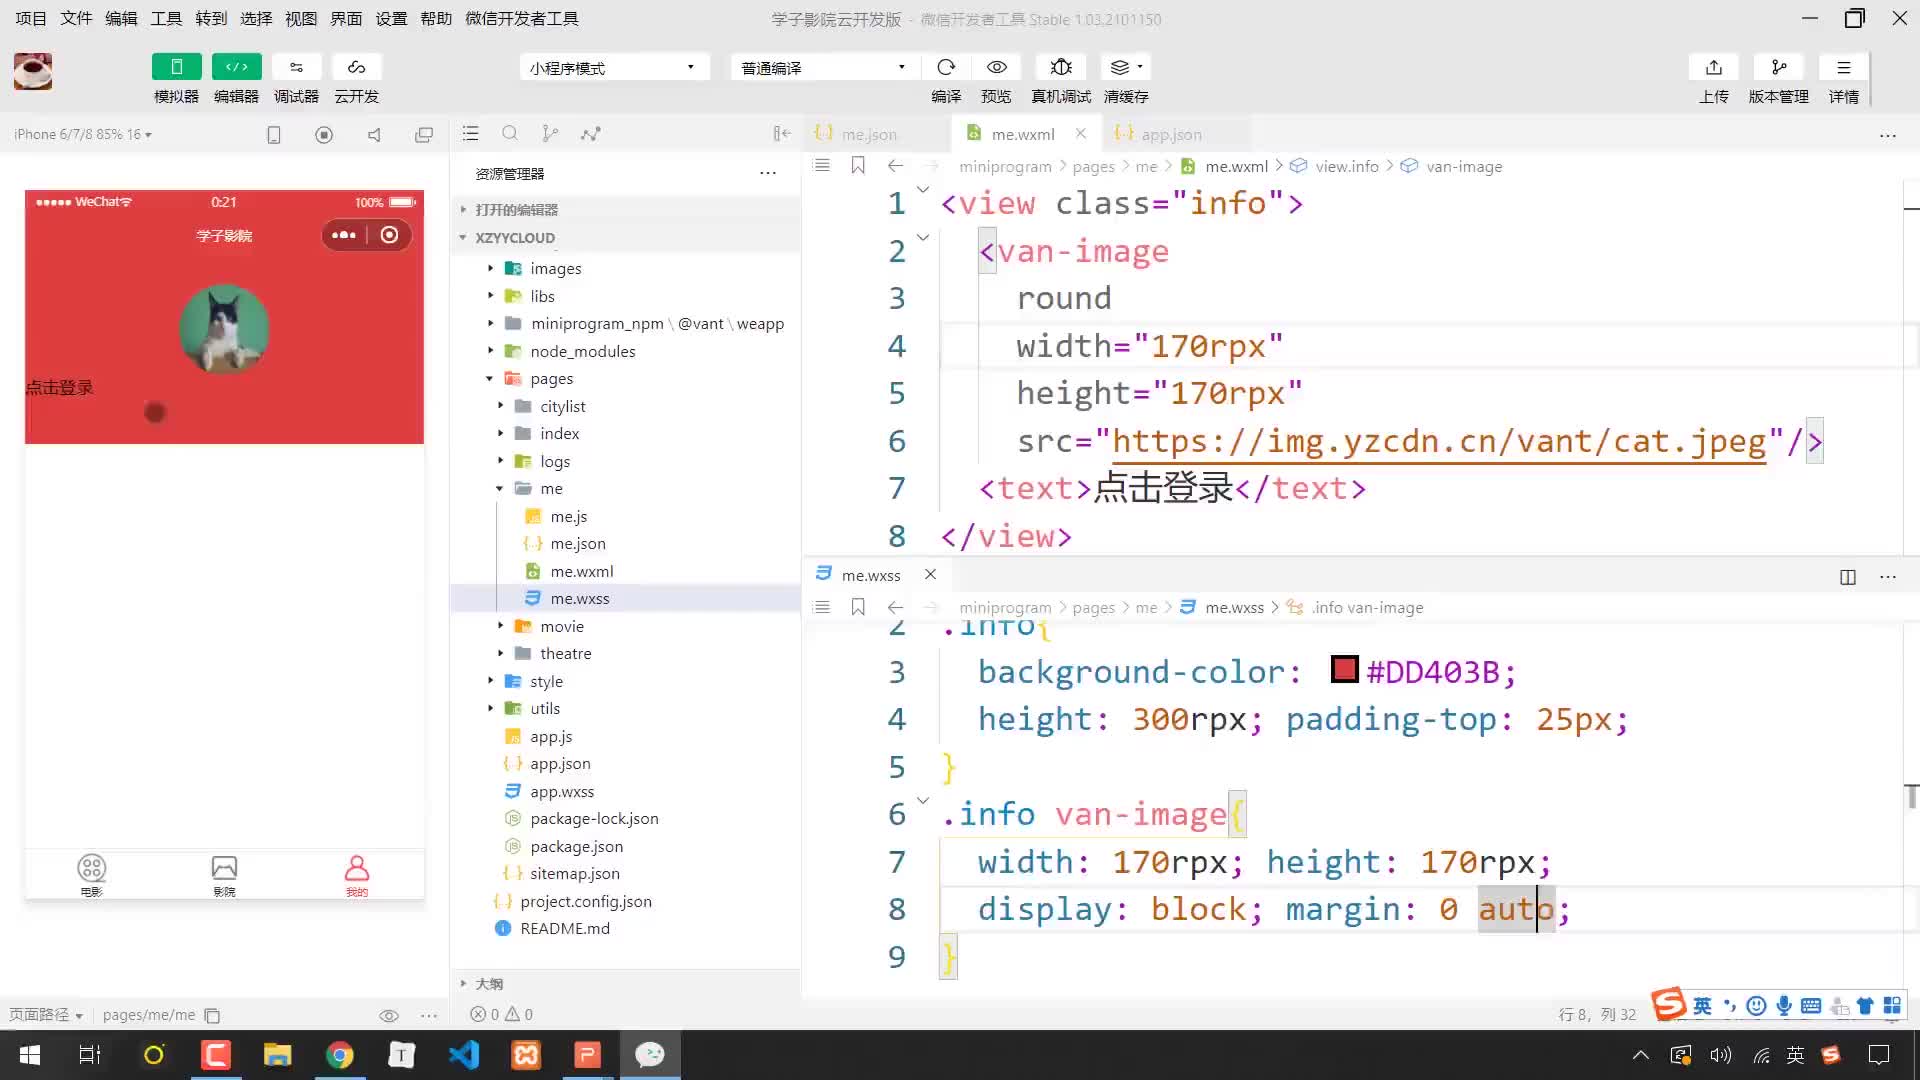Image resolution: width=1920 pixels, height=1080 pixels.
Task: Click the compile (编译) refresh icon
Action: (x=946, y=67)
